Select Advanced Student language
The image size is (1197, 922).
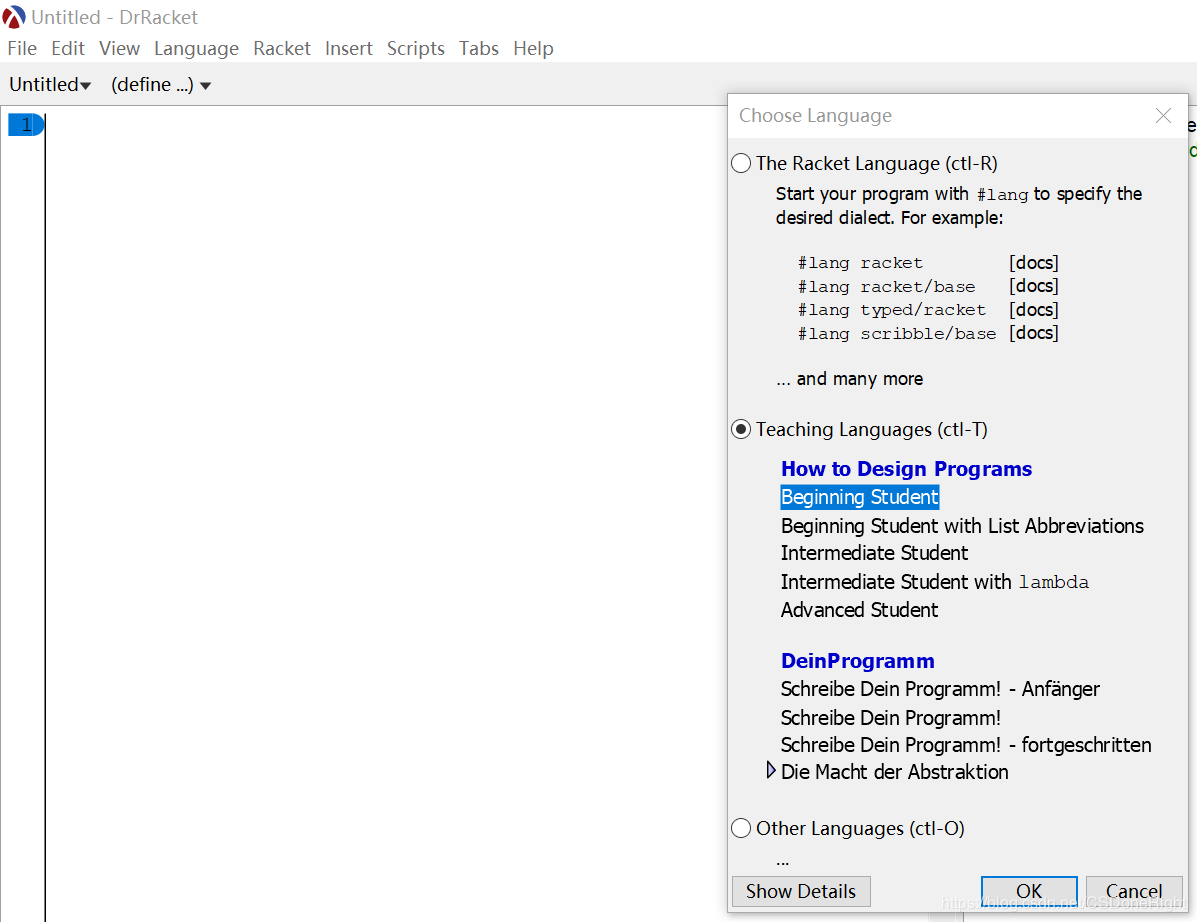[x=859, y=610]
